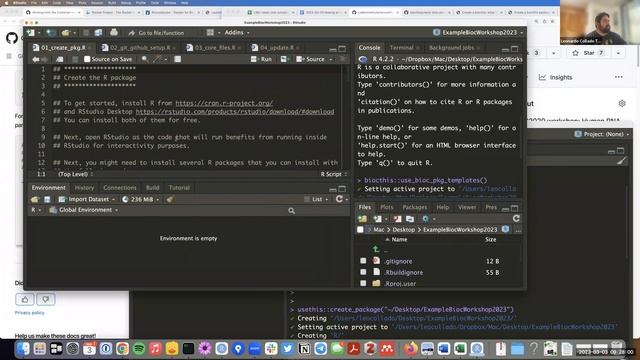This screenshot has width=640, height=360.
Task: Select the Console tab
Action: pyautogui.click(x=369, y=48)
